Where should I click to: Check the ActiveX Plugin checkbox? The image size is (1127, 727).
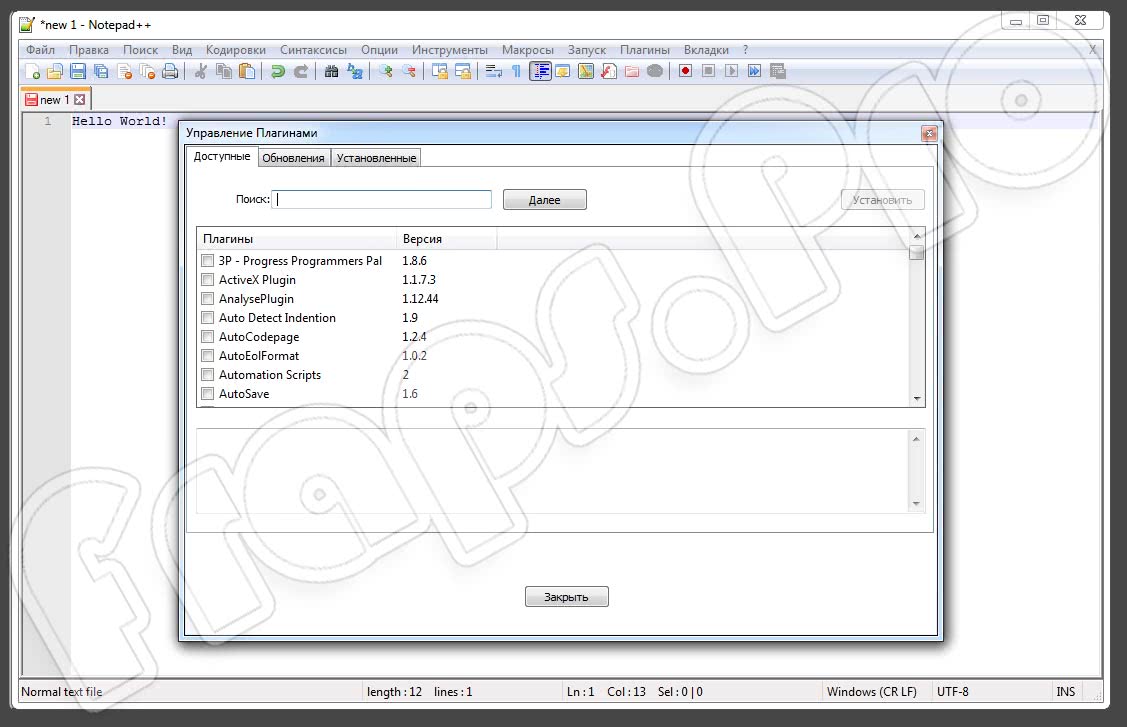tap(208, 280)
